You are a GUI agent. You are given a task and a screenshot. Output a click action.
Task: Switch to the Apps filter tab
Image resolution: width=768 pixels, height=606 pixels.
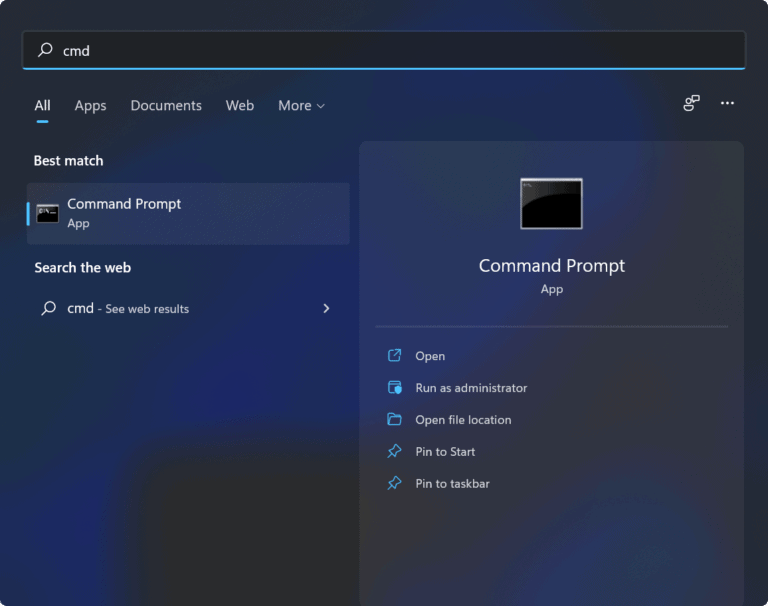point(90,105)
